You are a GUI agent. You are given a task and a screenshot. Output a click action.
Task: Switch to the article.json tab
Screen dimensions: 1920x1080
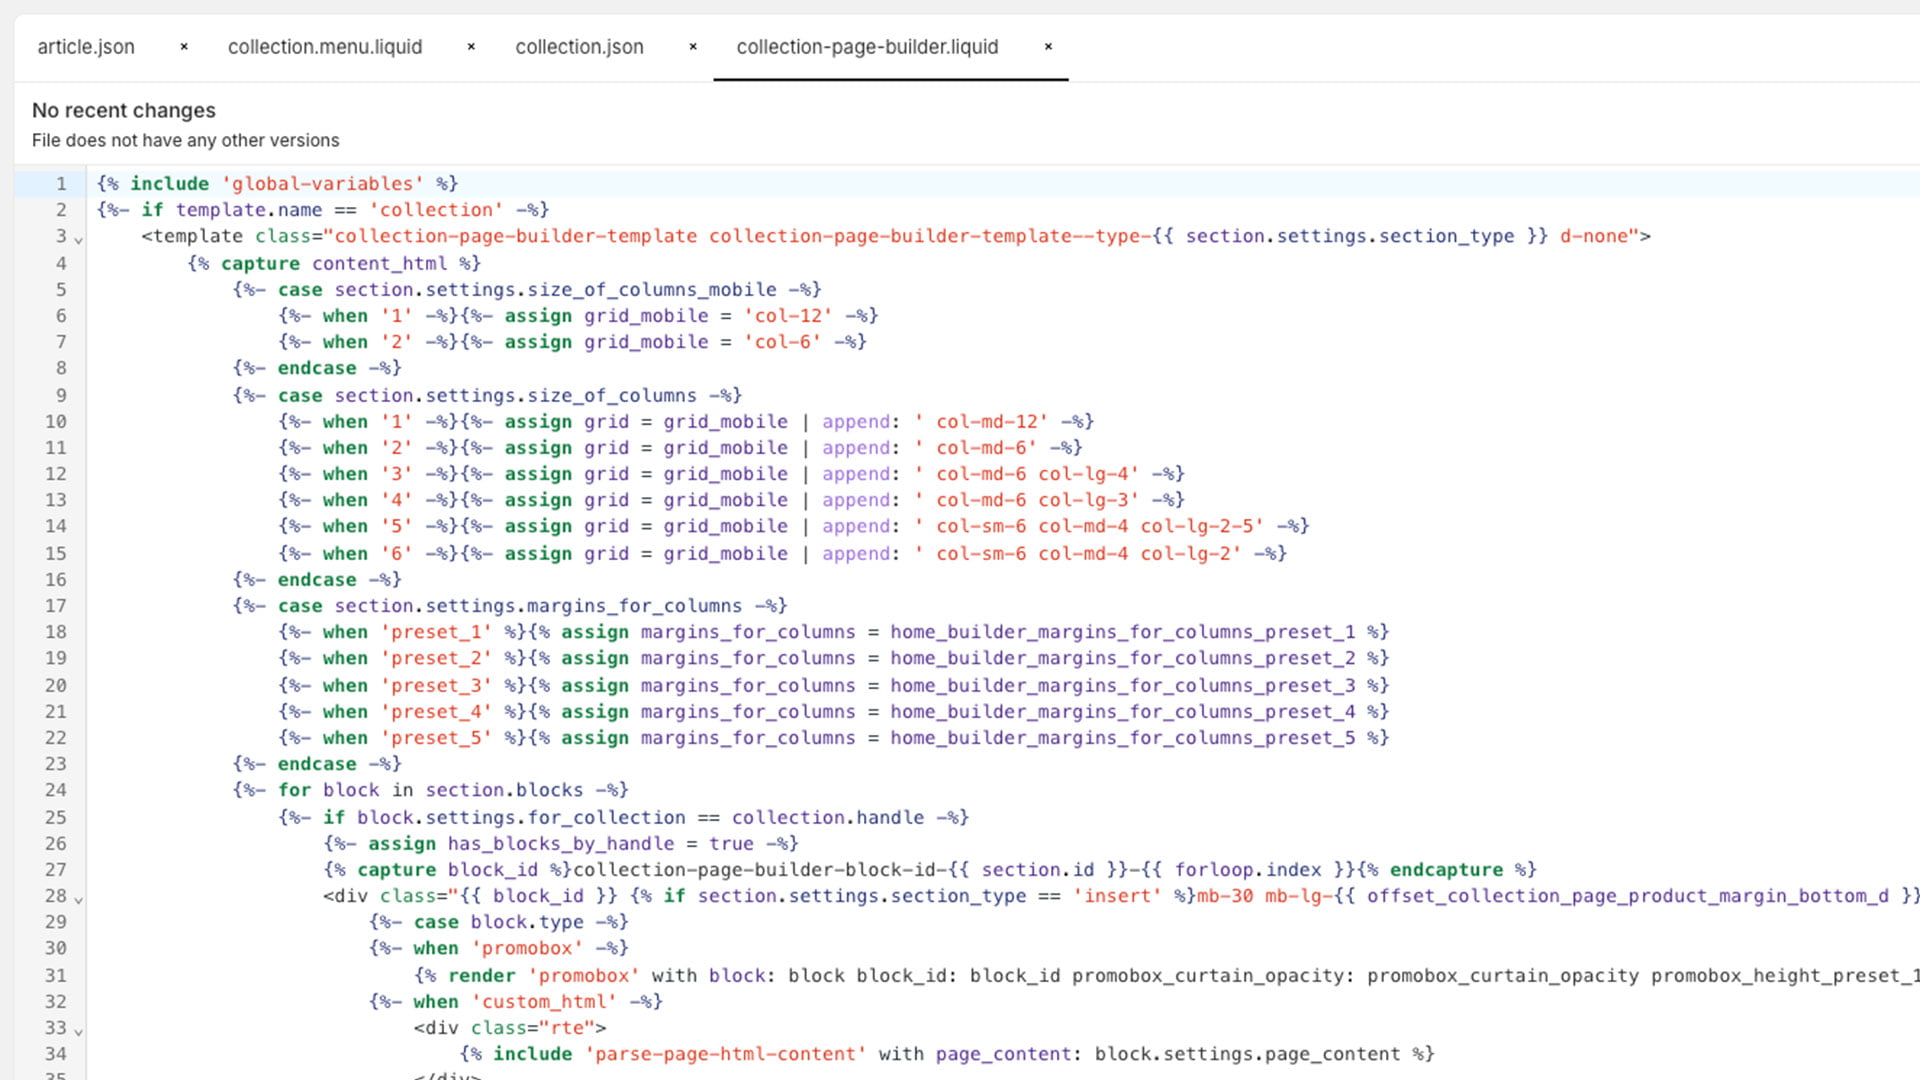pyautogui.click(x=86, y=47)
